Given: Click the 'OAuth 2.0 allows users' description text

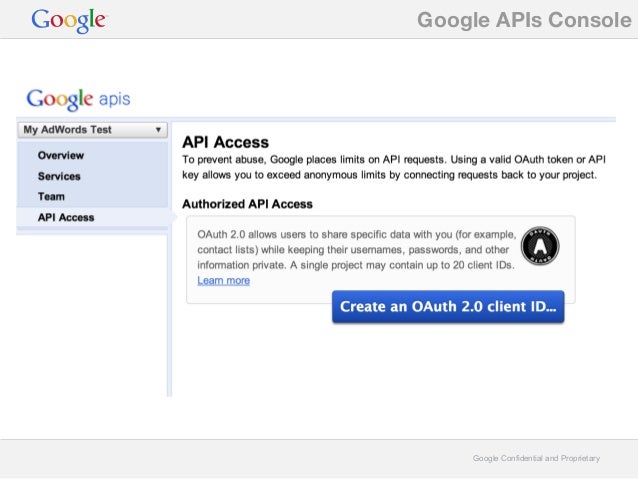Looking at the screenshot, I should pos(356,250).
